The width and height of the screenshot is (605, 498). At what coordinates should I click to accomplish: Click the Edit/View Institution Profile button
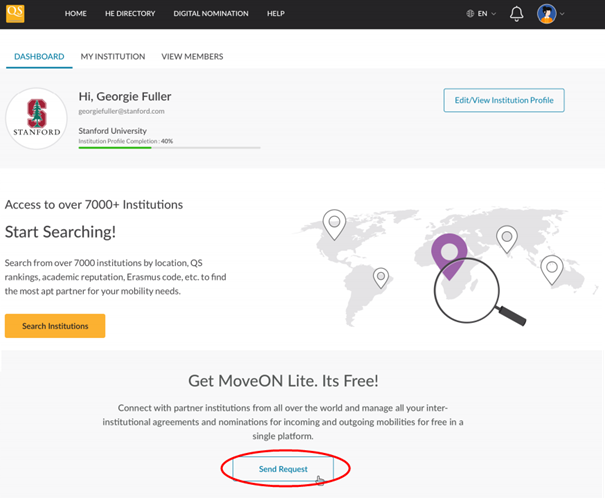[x=504, y=100]
